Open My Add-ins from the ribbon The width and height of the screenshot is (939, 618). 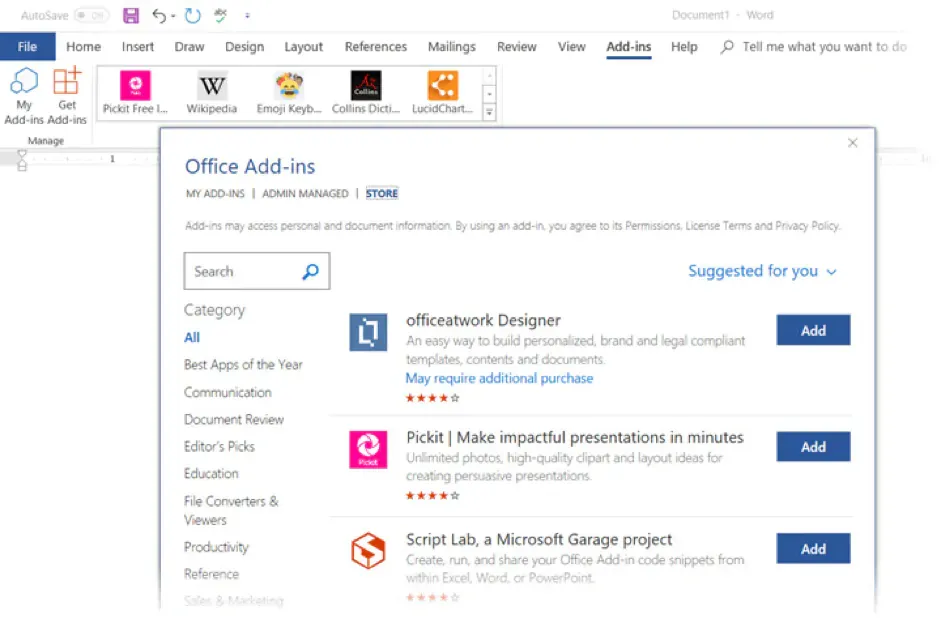[x=24, y=95]
